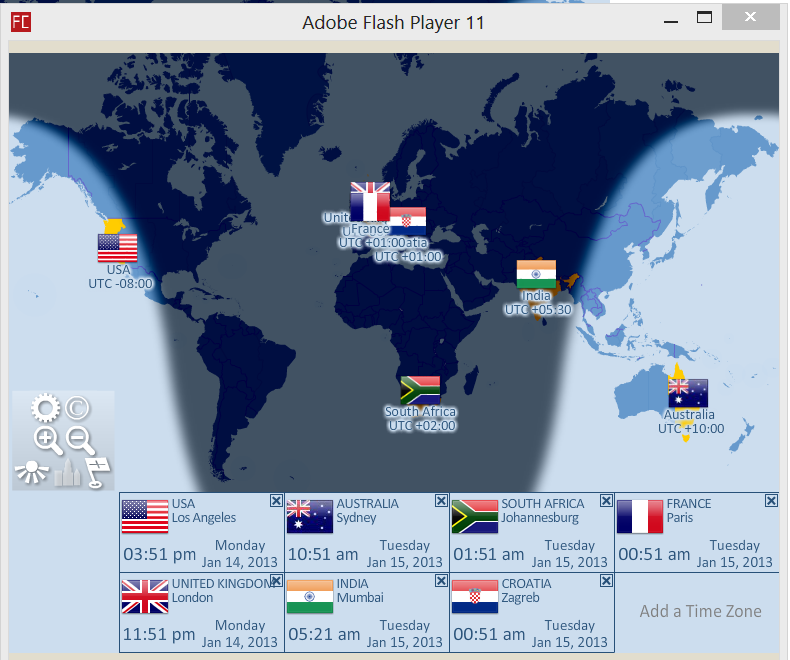Close the France Paris clock card
The height and width of the screenshot is (660, 790).
770,501
